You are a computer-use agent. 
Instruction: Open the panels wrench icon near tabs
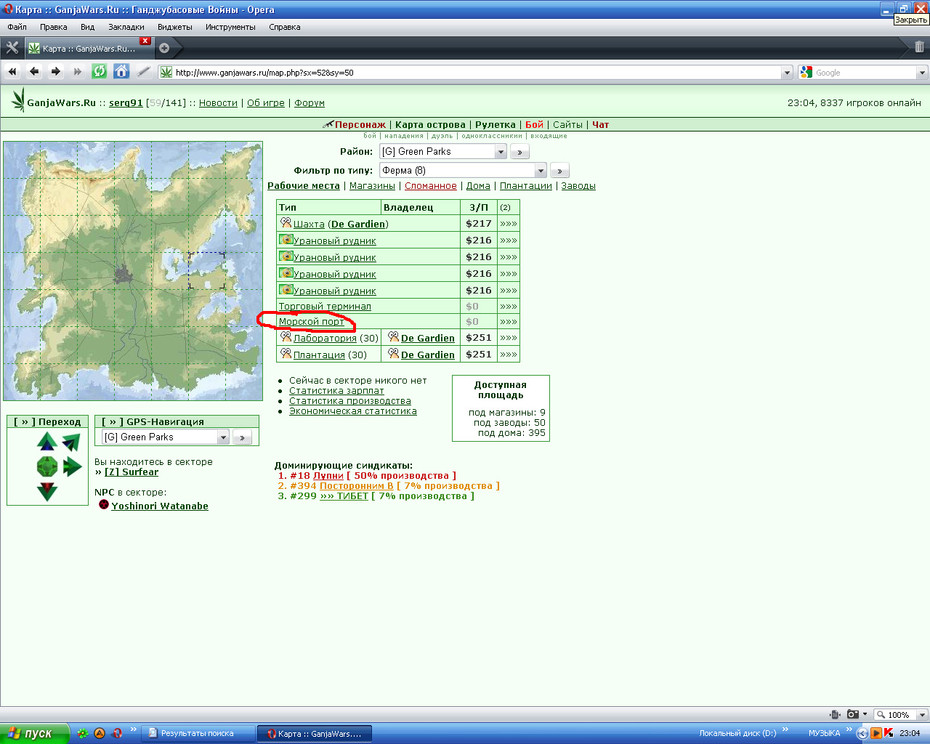[x=12, y=47]
